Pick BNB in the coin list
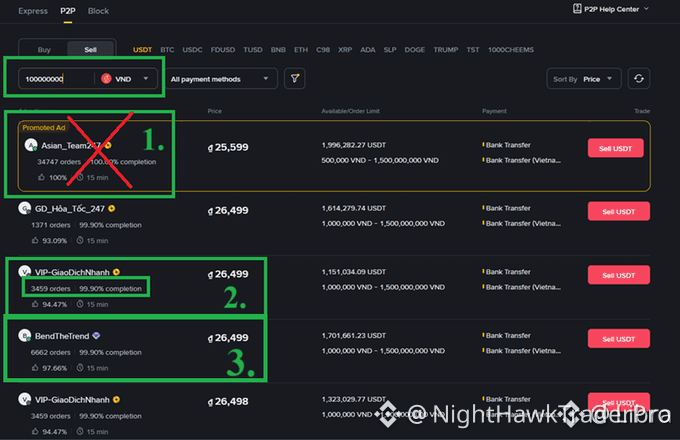 278,49
